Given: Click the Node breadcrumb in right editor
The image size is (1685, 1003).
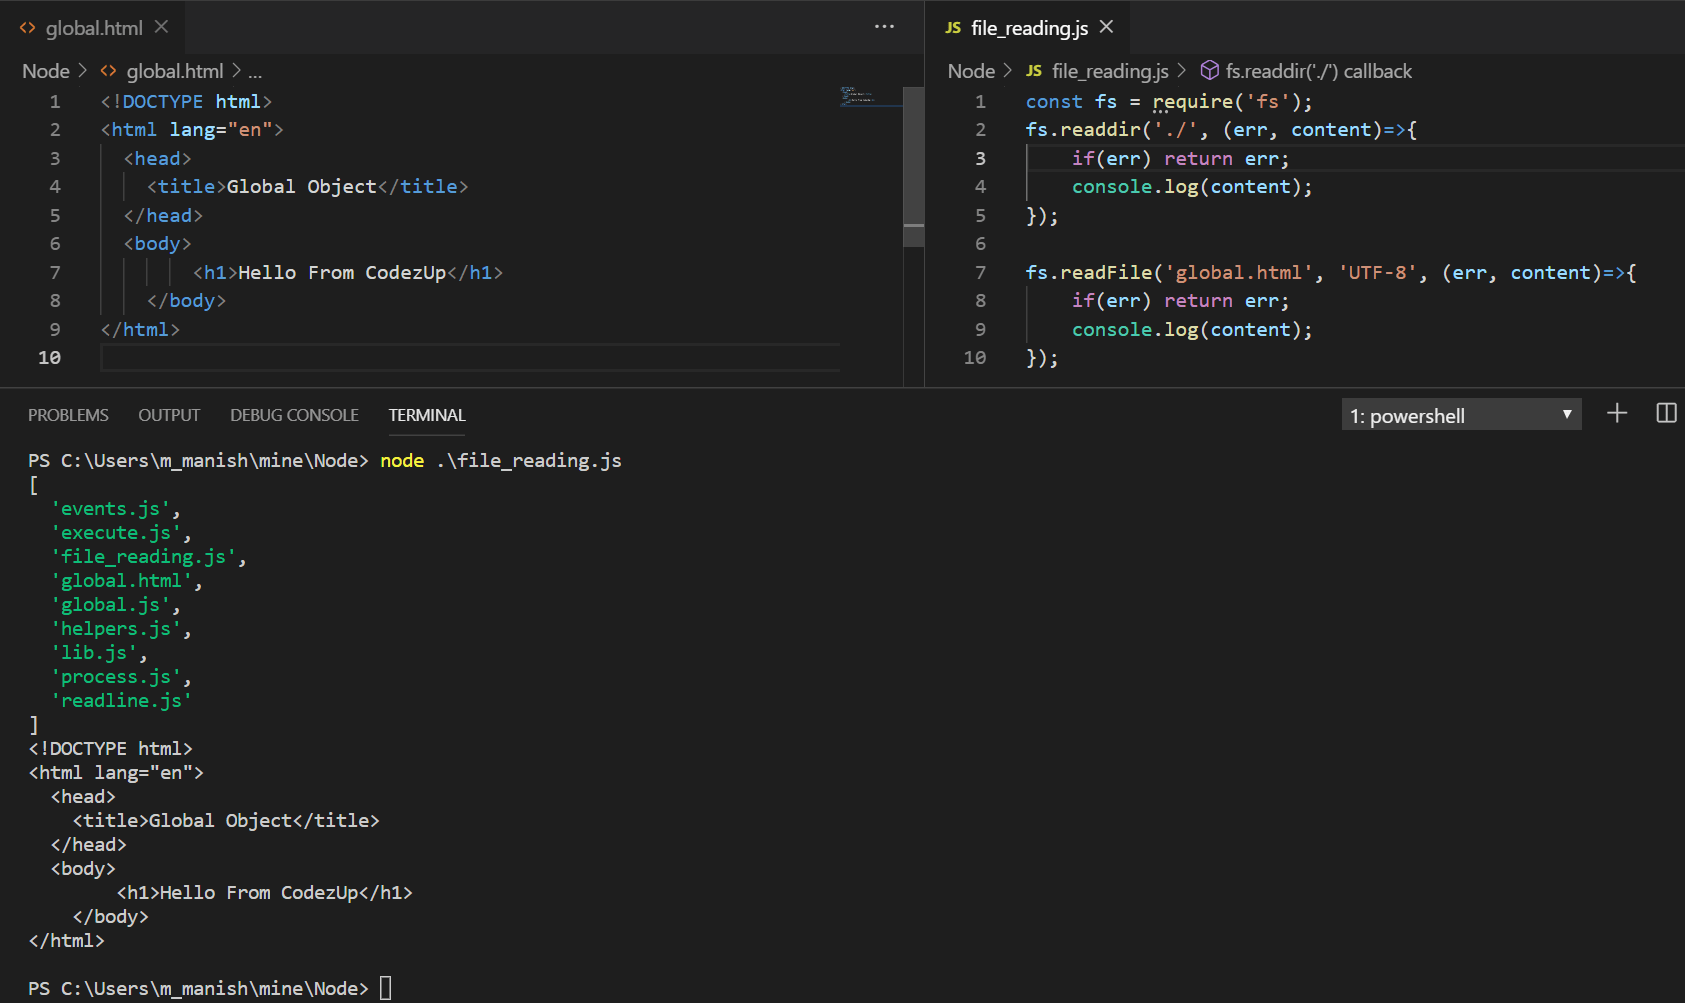Looking at the screenshot, I should point(971,71).
